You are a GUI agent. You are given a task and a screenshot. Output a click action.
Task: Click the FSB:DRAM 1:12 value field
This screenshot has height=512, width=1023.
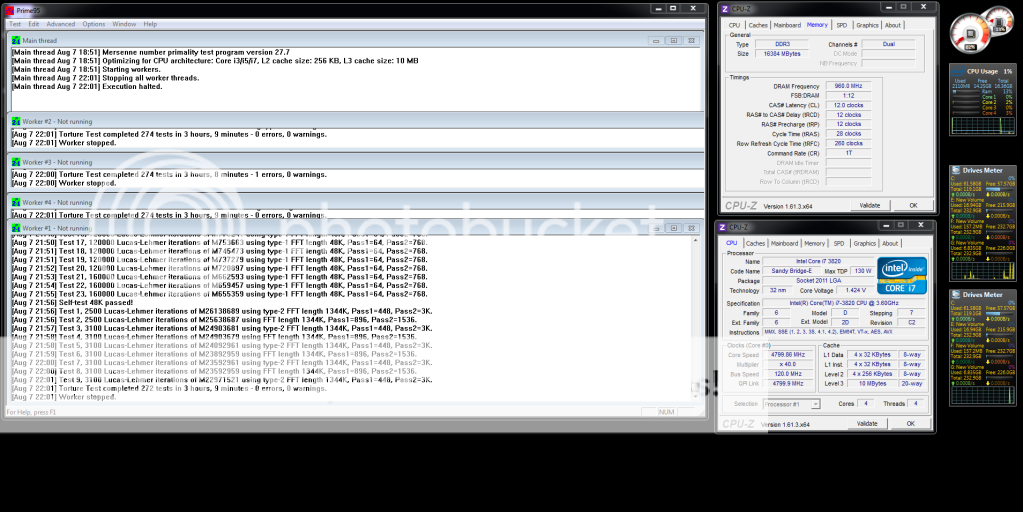(x=848, y=95)
